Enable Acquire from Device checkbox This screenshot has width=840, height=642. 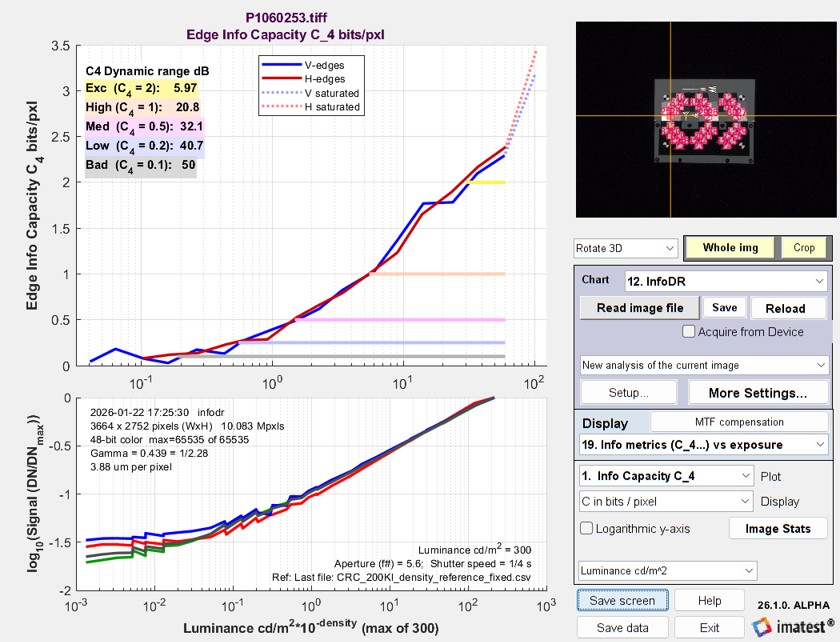click(689, 332)
